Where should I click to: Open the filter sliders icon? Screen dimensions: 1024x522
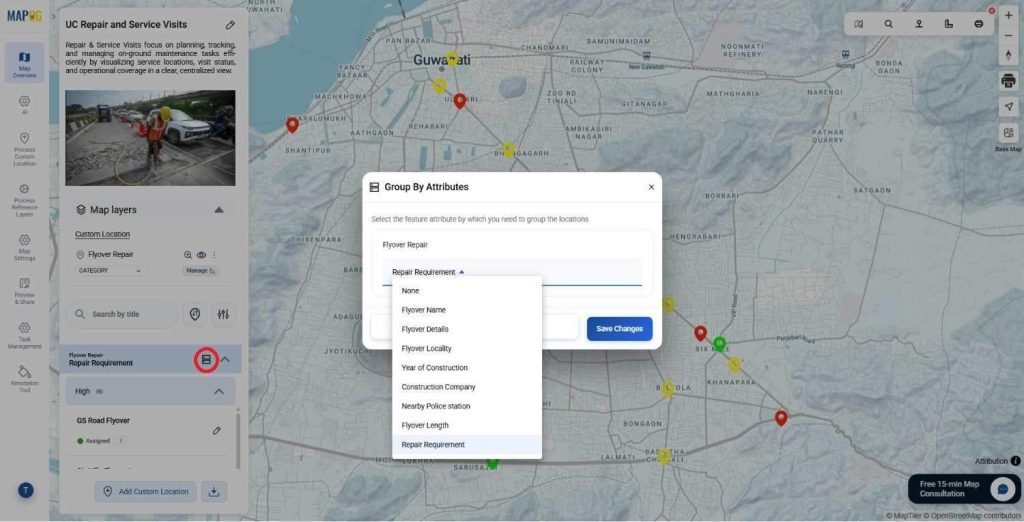pyautogui.click(x=223, y=314)
